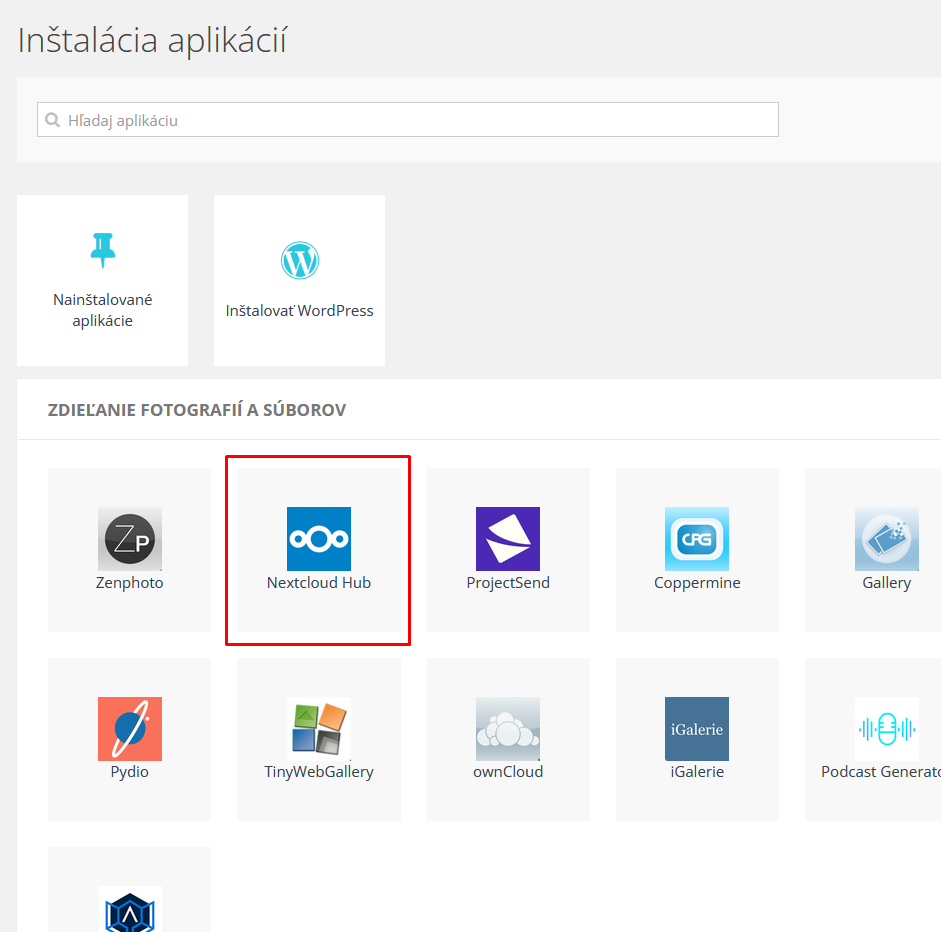Click the ownCloud name label
The width and height of the screenshot is (941, 932).
coord(508,772)
